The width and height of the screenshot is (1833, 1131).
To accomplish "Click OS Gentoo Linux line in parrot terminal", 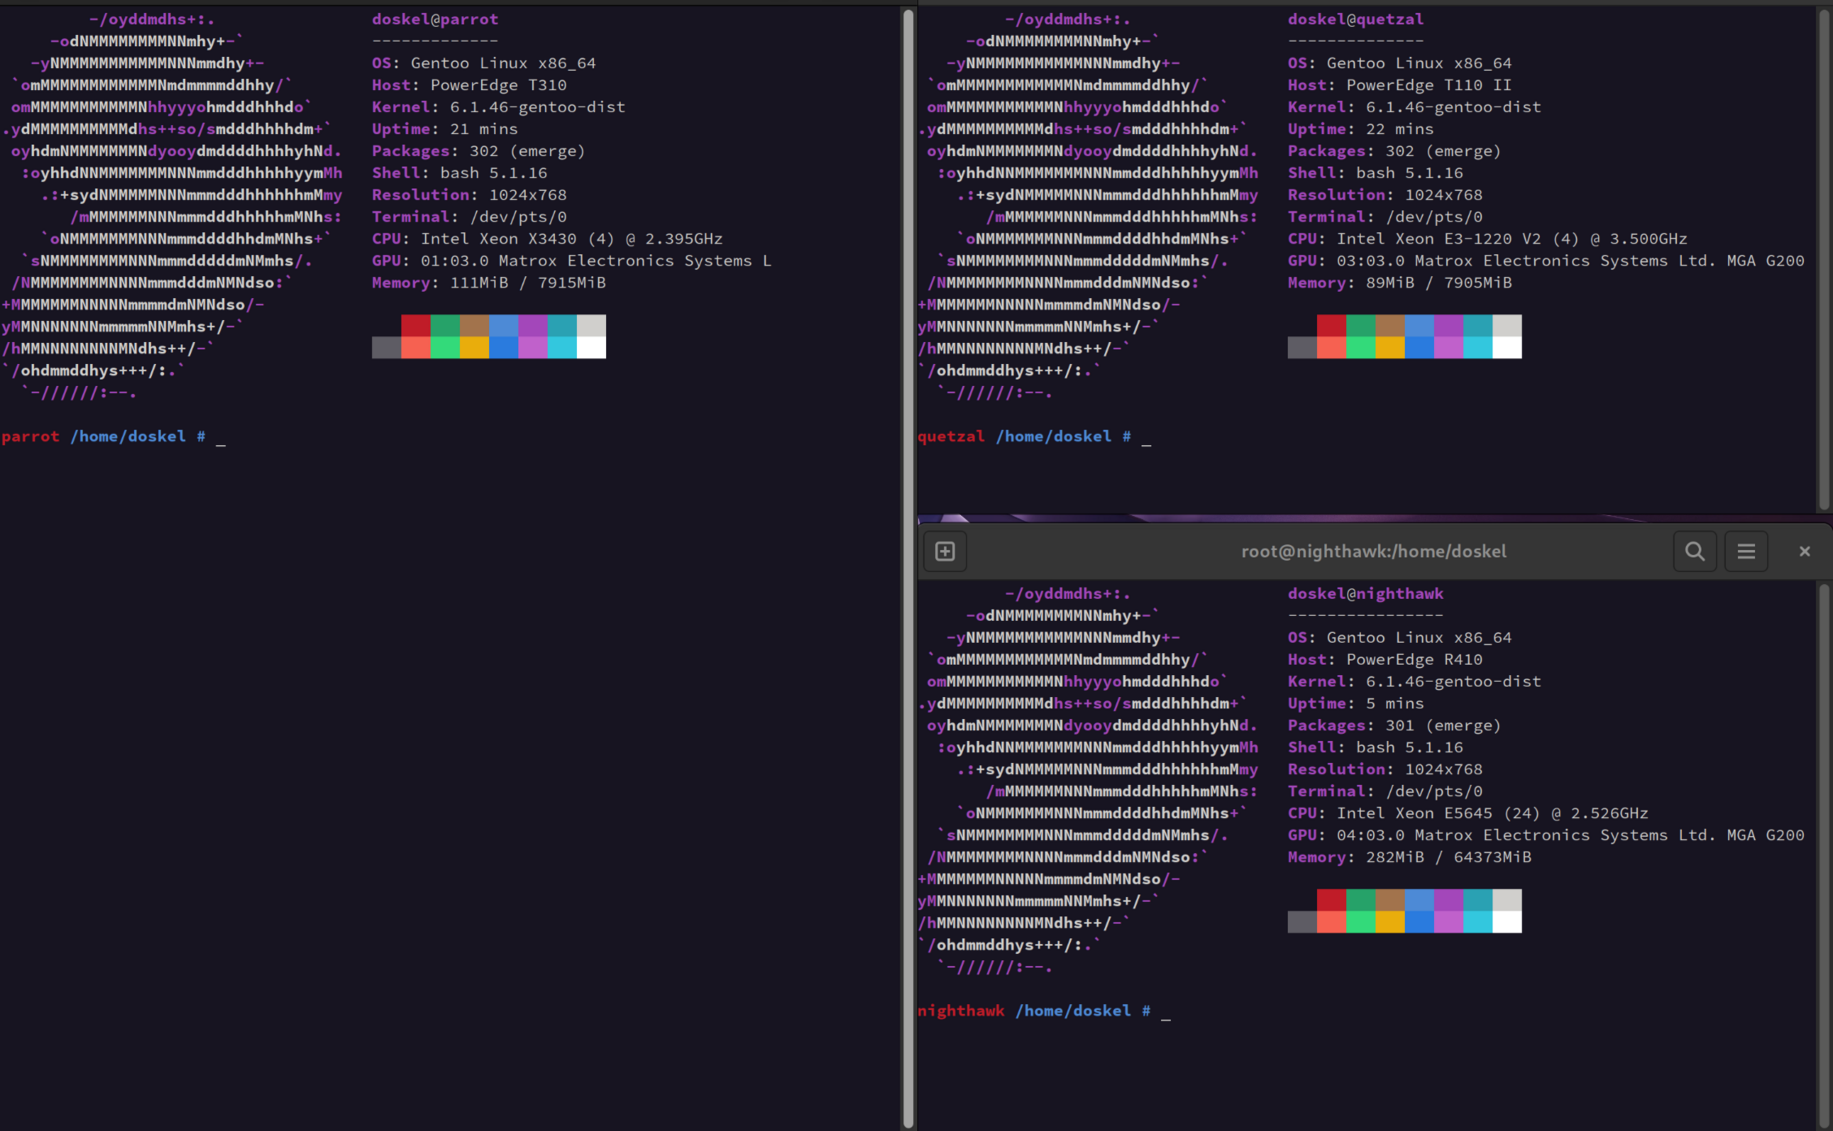I will point(484,63).
